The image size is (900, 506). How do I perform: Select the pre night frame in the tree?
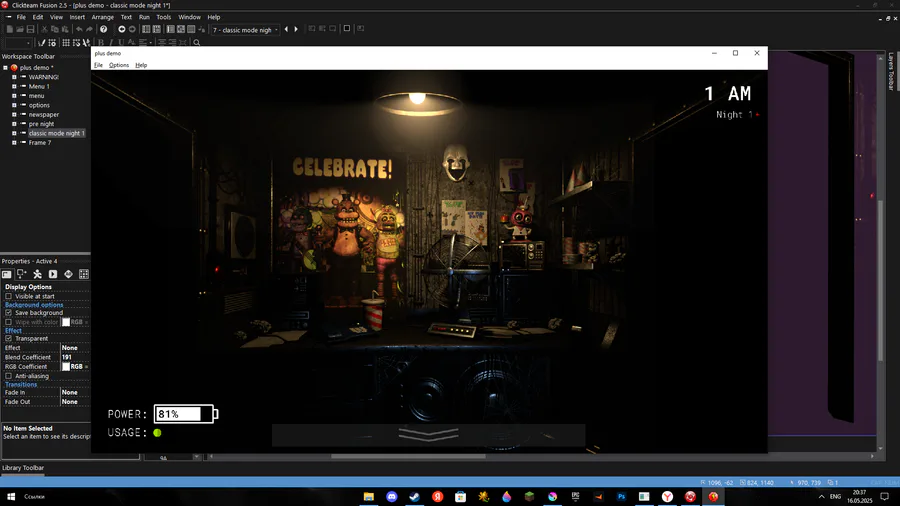pos(41,124)
